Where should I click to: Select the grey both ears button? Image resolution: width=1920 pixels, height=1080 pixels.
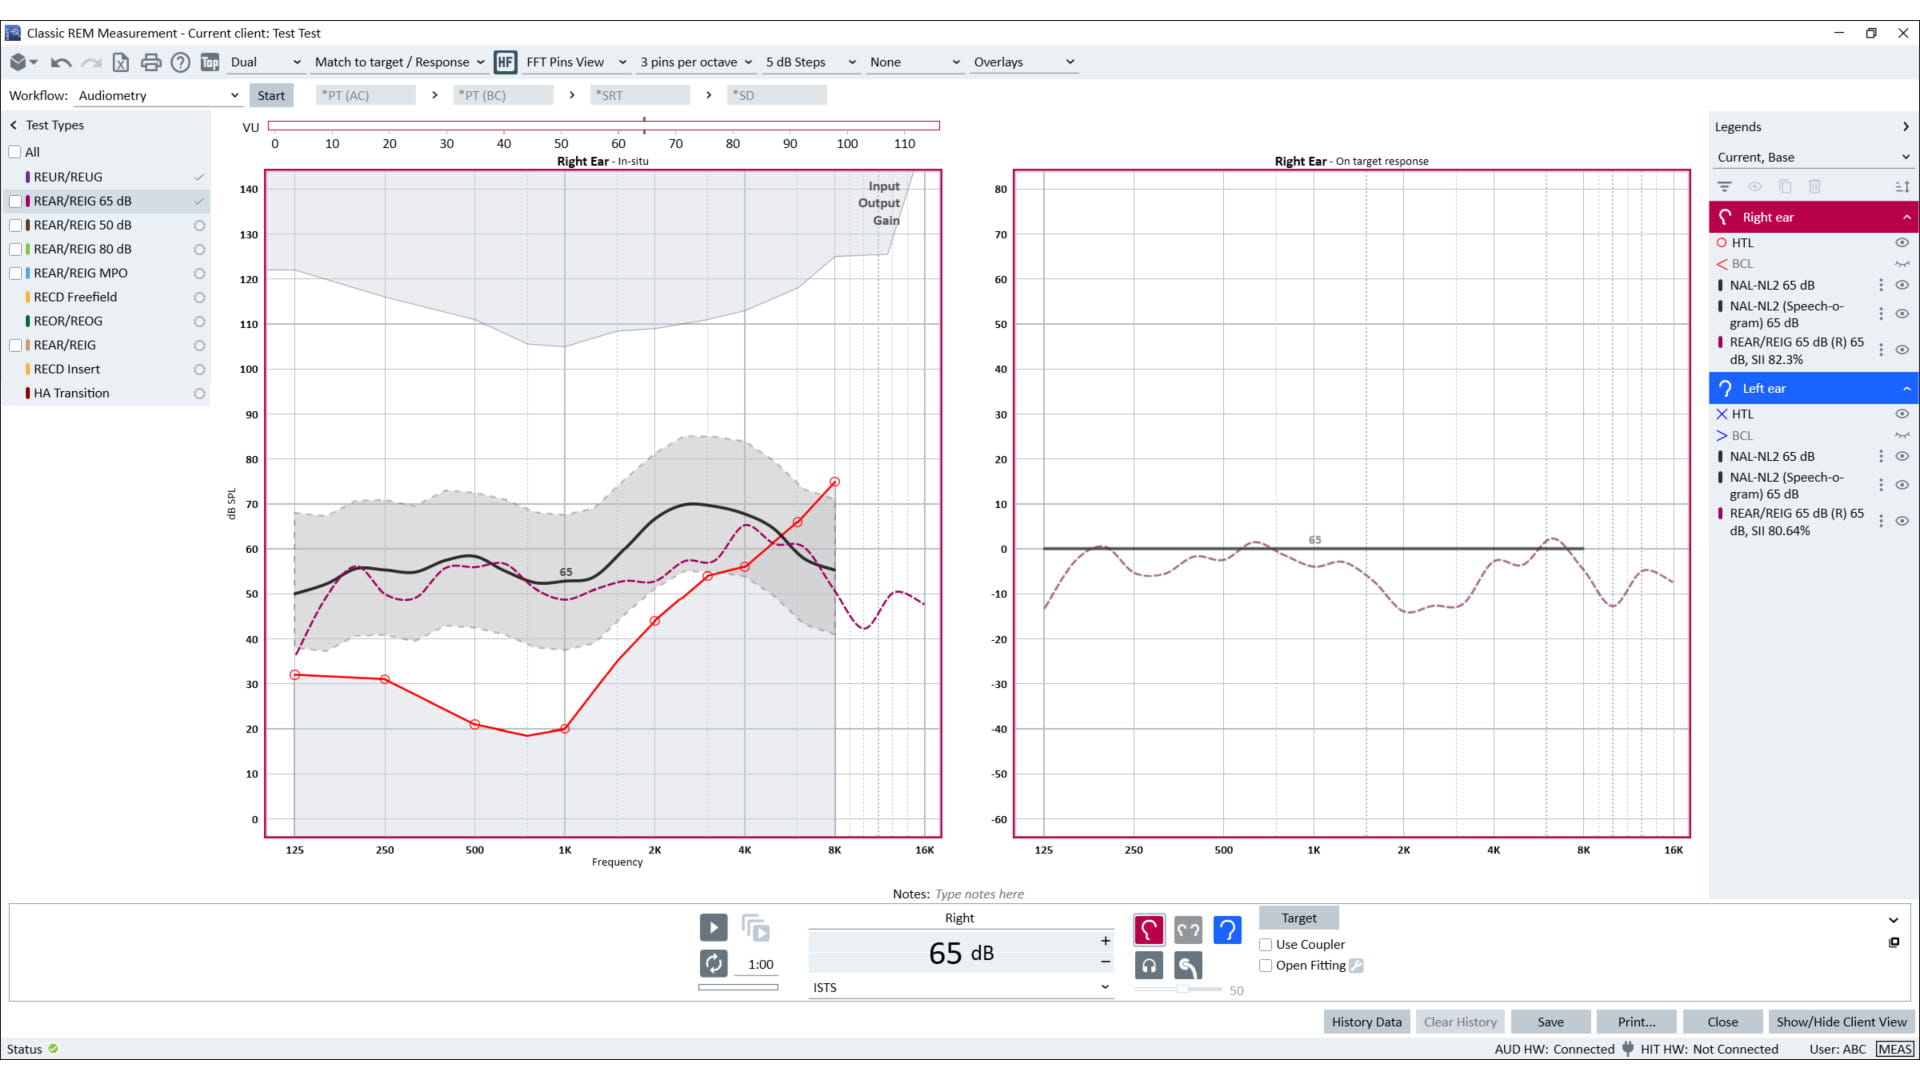(x=1188, y=930)
